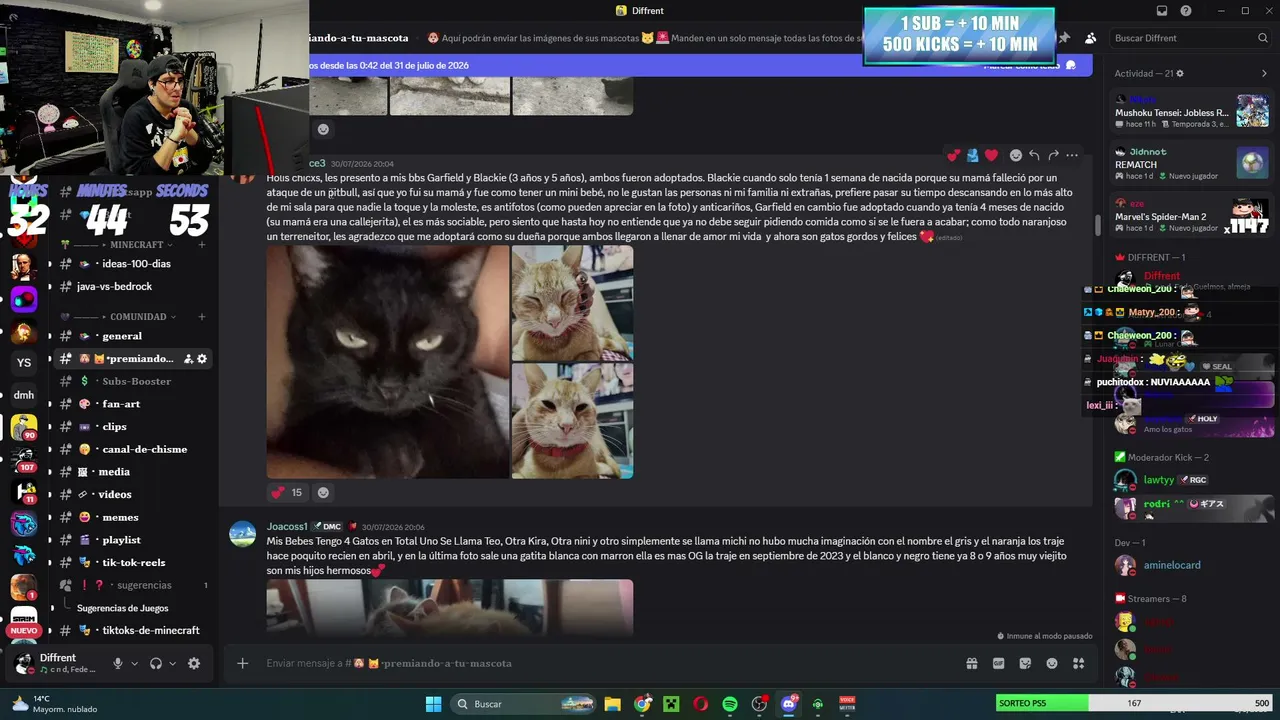Open Subs-Booster channel

(x=134, y=381)
